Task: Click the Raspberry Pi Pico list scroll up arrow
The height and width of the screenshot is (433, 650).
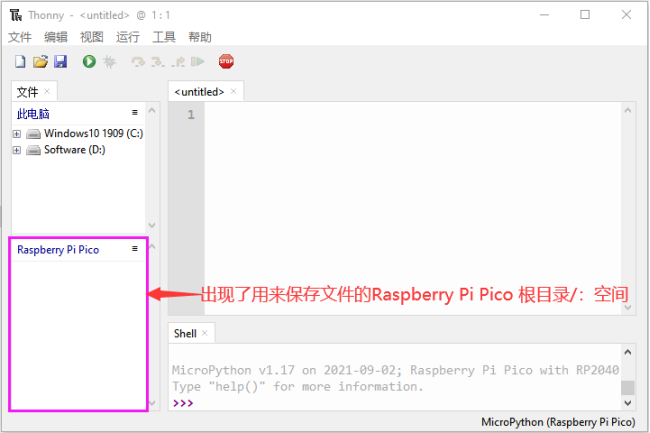Action: click(152, 247)
